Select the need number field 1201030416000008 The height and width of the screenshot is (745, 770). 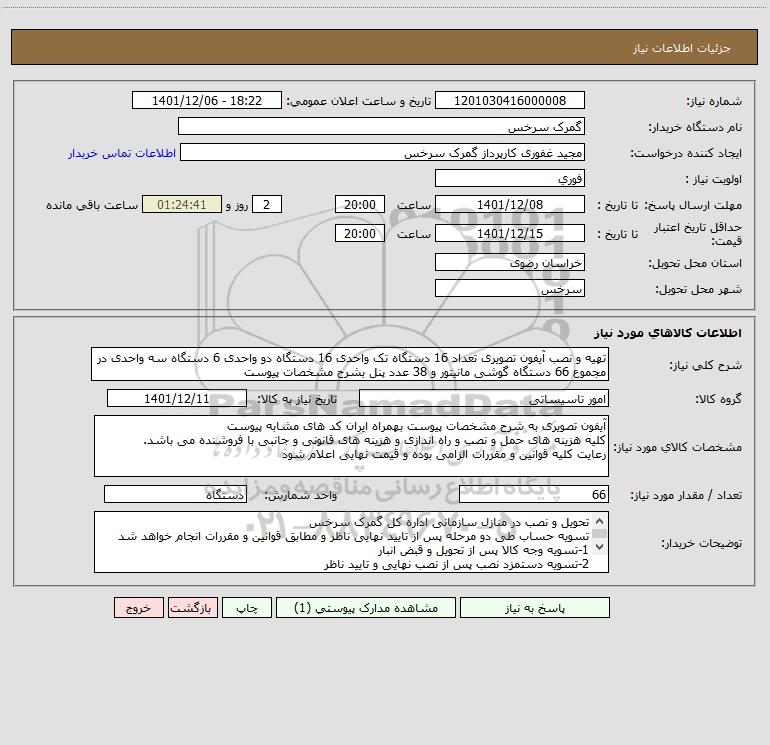510,101
